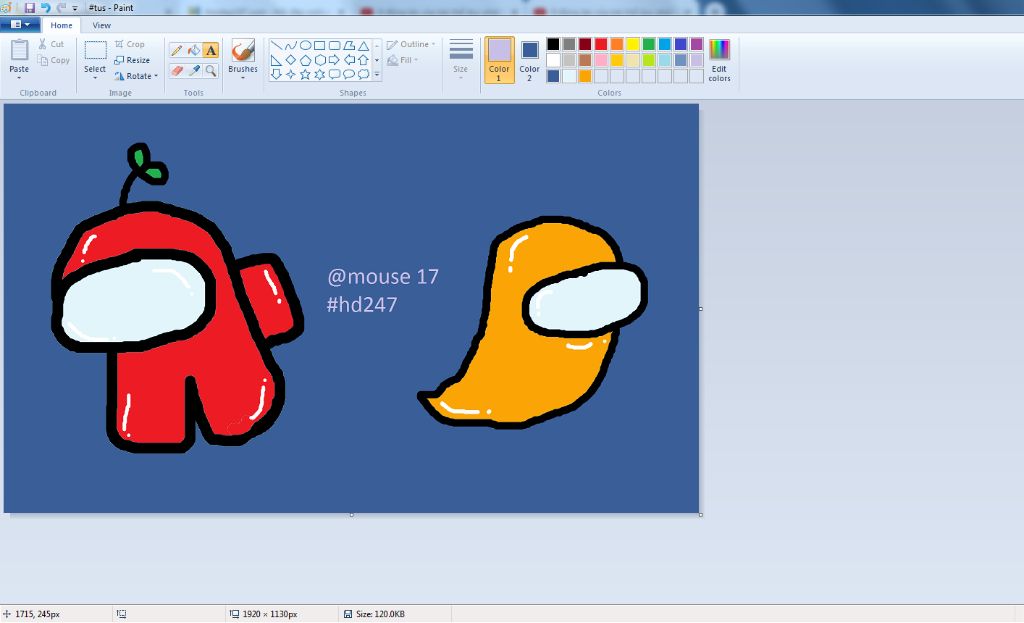Switch to the View tab

(x=101, y=25)
